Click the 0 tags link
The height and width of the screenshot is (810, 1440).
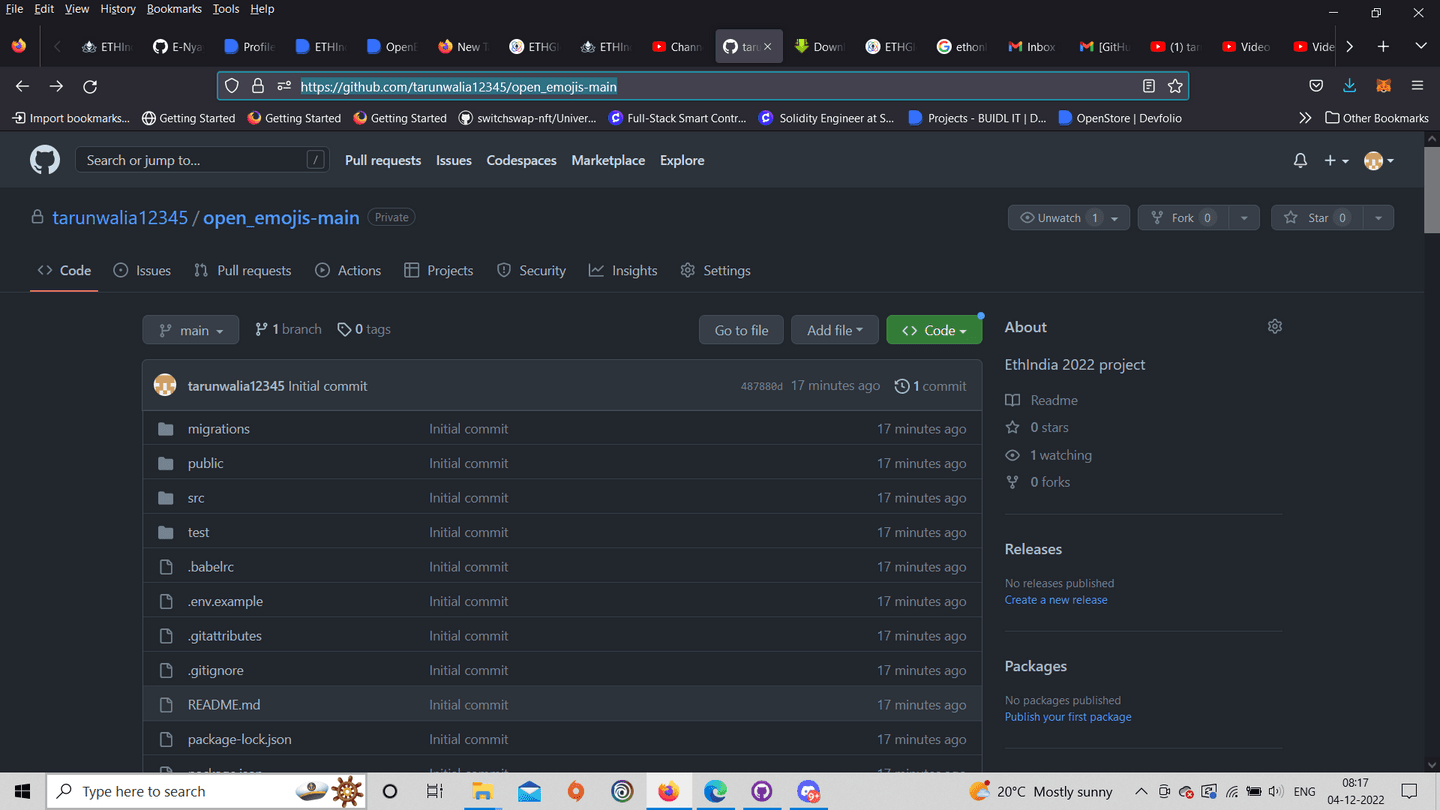coord(364,329)
